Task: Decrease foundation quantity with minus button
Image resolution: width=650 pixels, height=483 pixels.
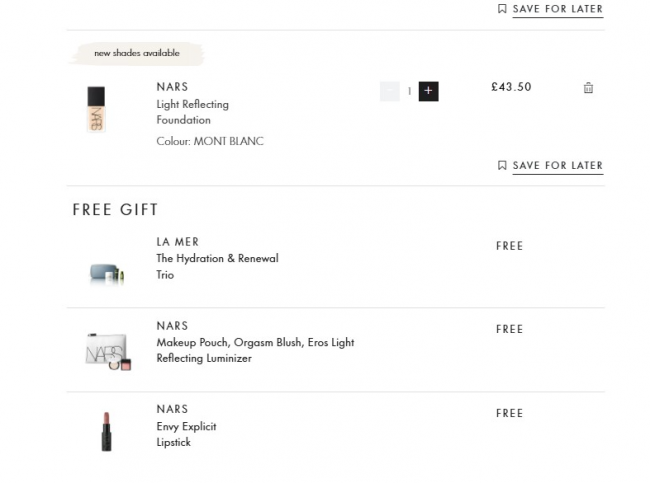Action: [x=390, y=91]
